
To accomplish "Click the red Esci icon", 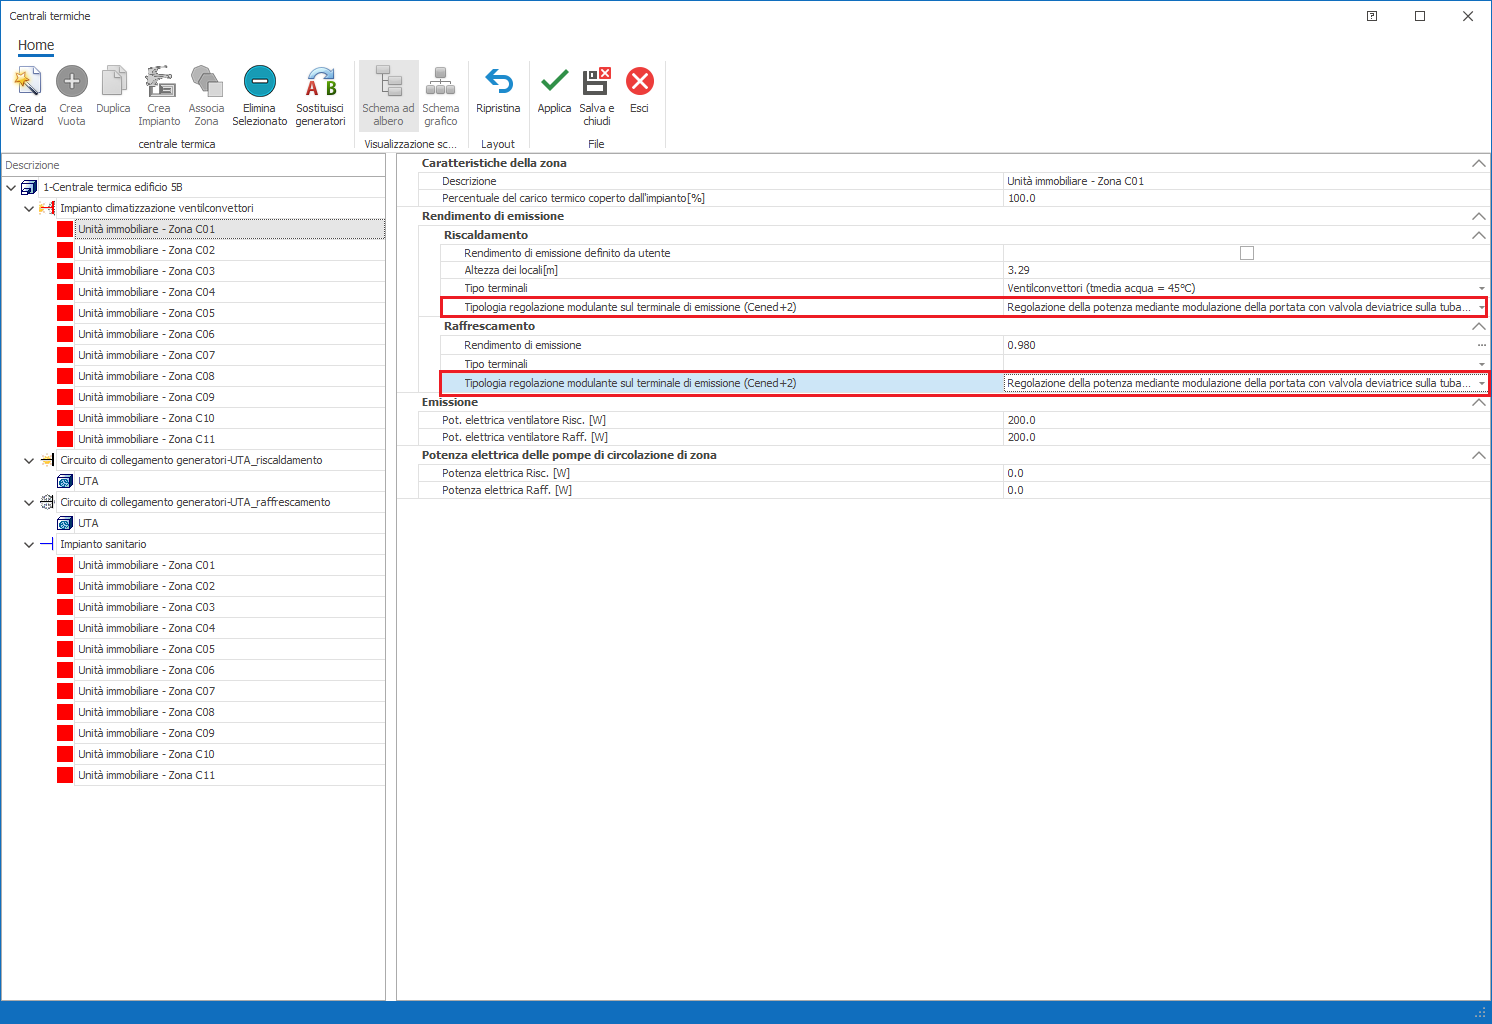I will [x=639, y=82].
